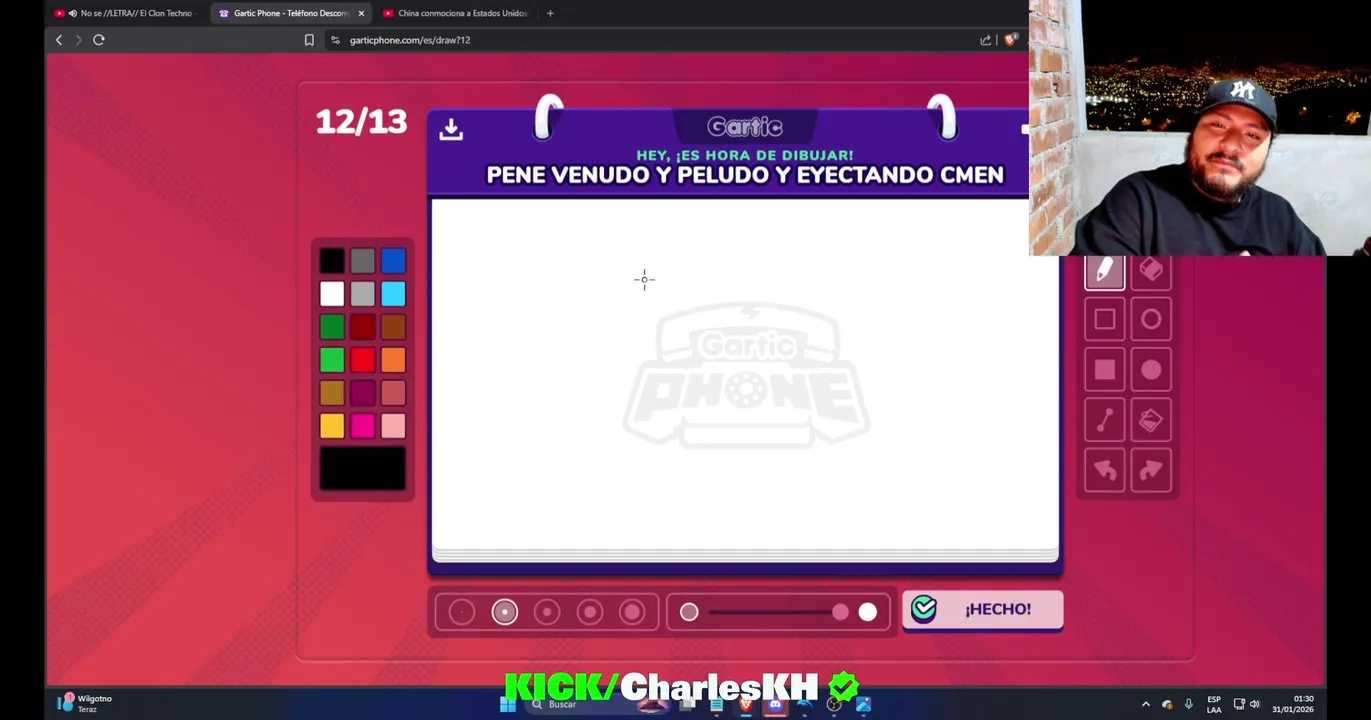Pick the ochre gold color swatch
Screen dimensions: 1371x720
point(332,393)
